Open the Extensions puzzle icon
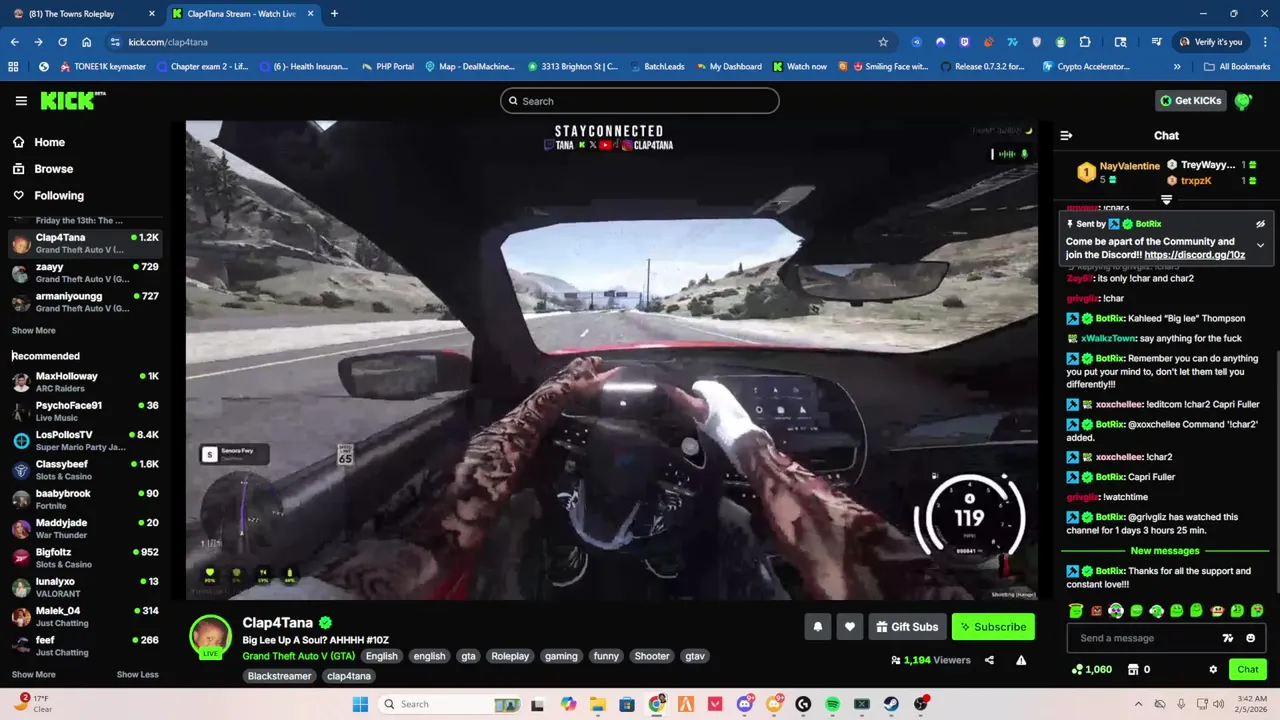 (1085, 42)
